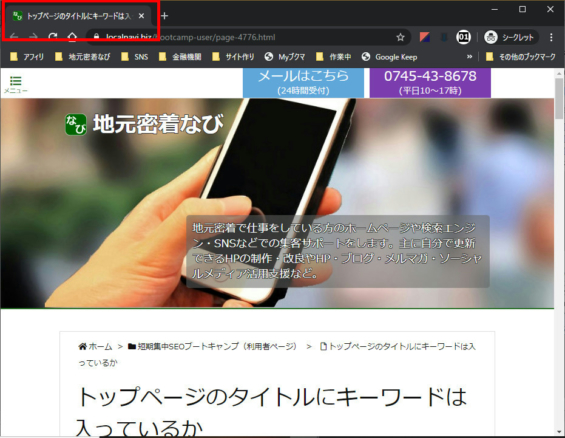The height and width of the screenshot is (438, 565).
Task: Click the ホーム breadcrumb link
Action: (95, 347)
